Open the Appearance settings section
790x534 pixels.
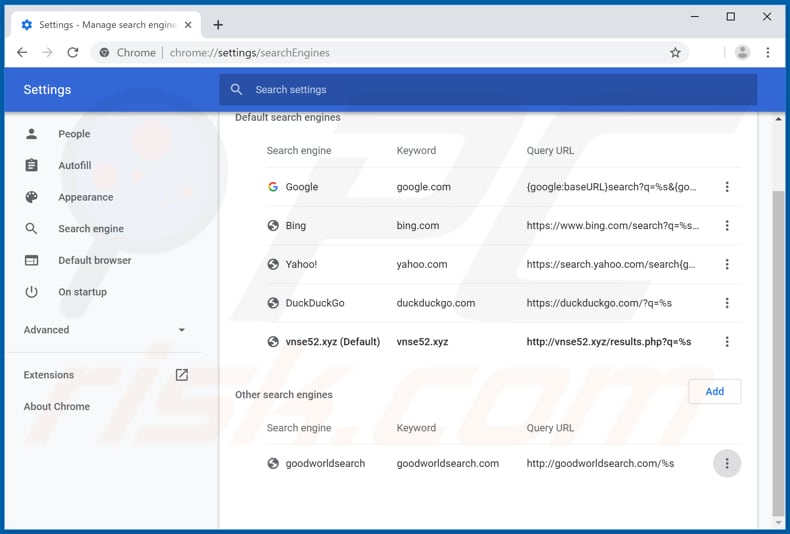[86, 197]
